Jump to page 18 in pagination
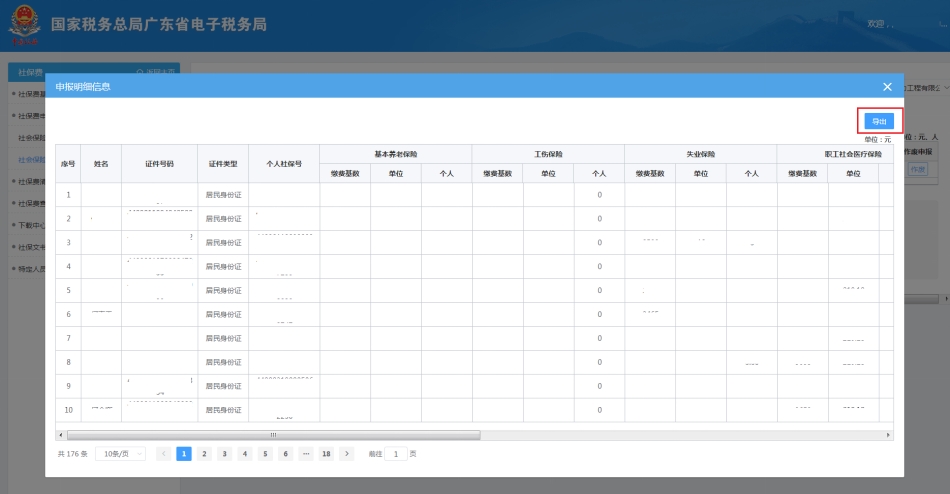The image size is (950, 494). [x=326, y=454]
